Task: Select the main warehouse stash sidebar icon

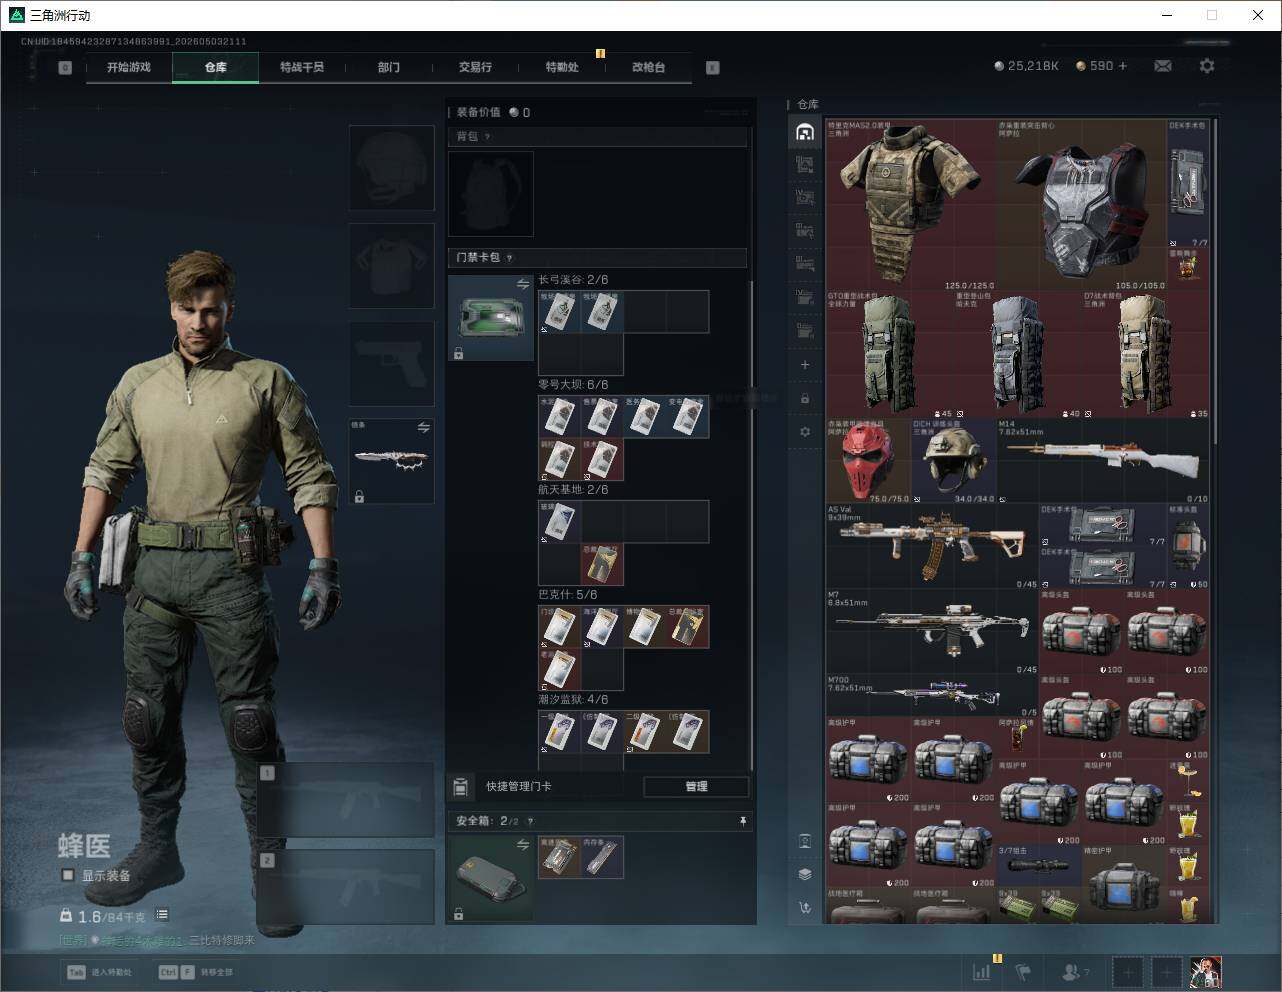Action: pyautogui.click(x=805, y=132)
